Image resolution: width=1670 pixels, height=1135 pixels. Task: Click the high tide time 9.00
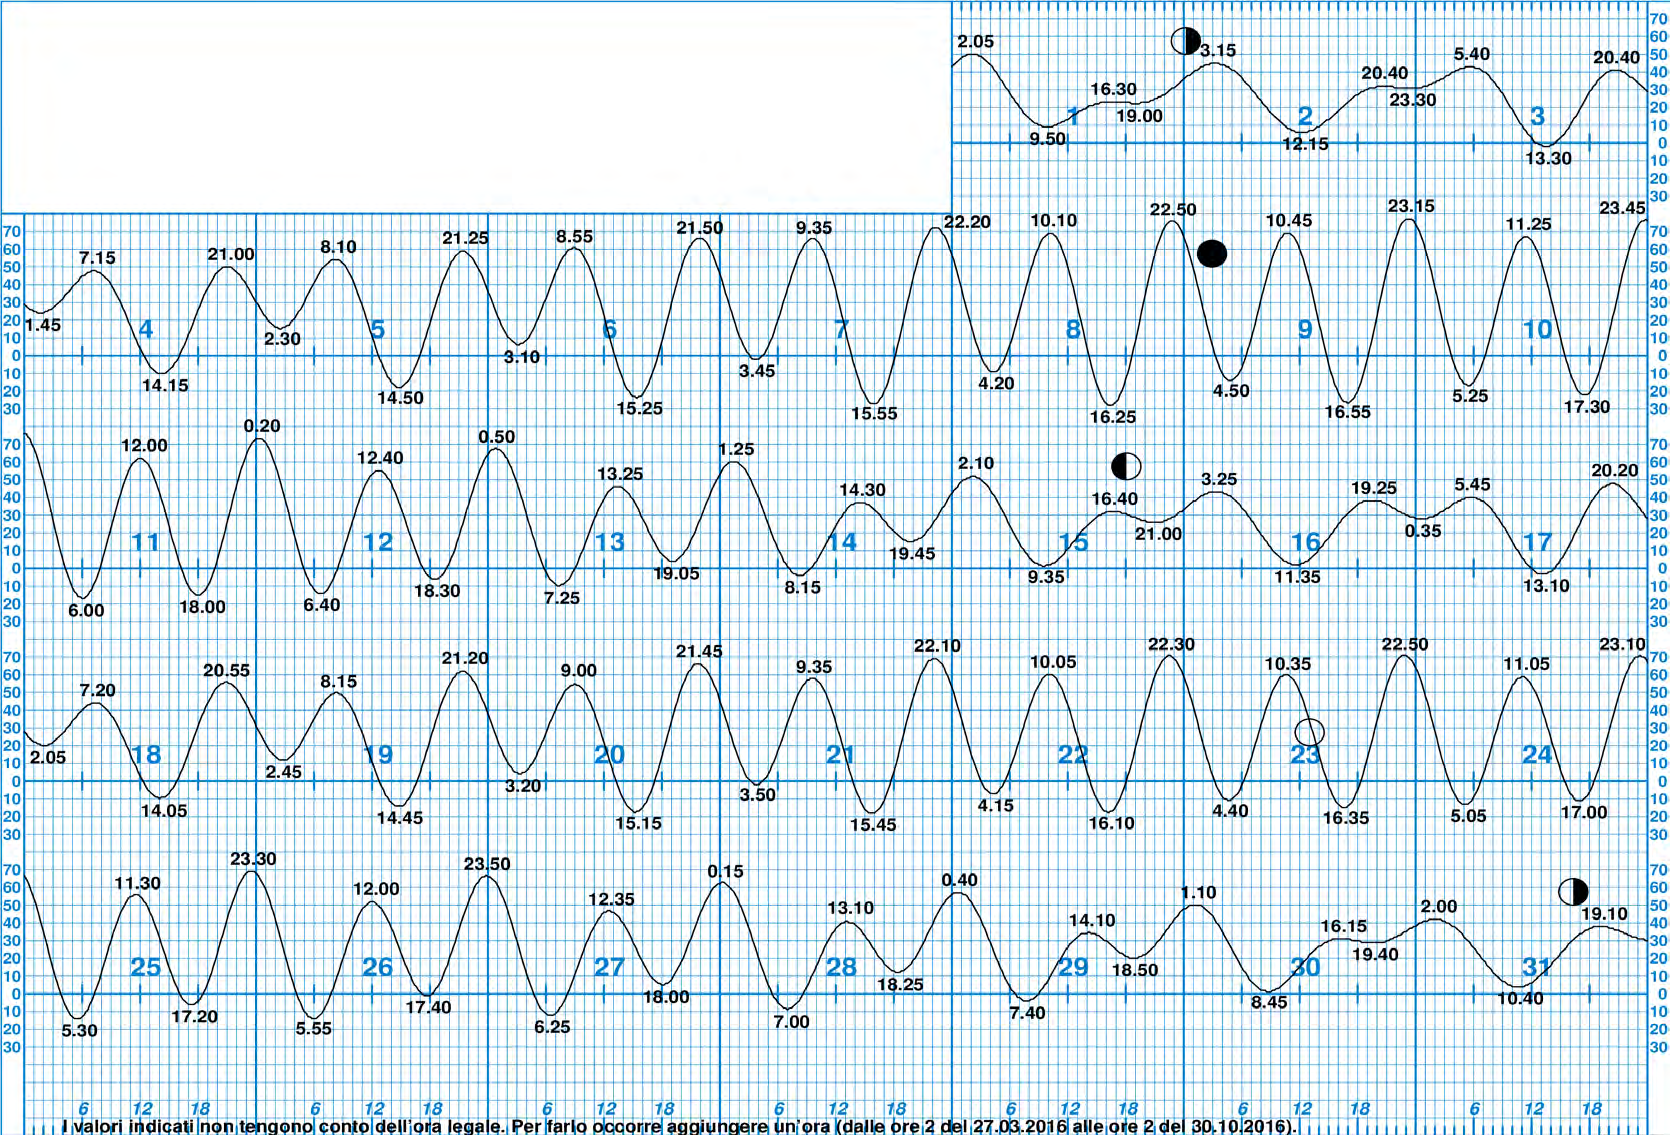tap(579, 671)
